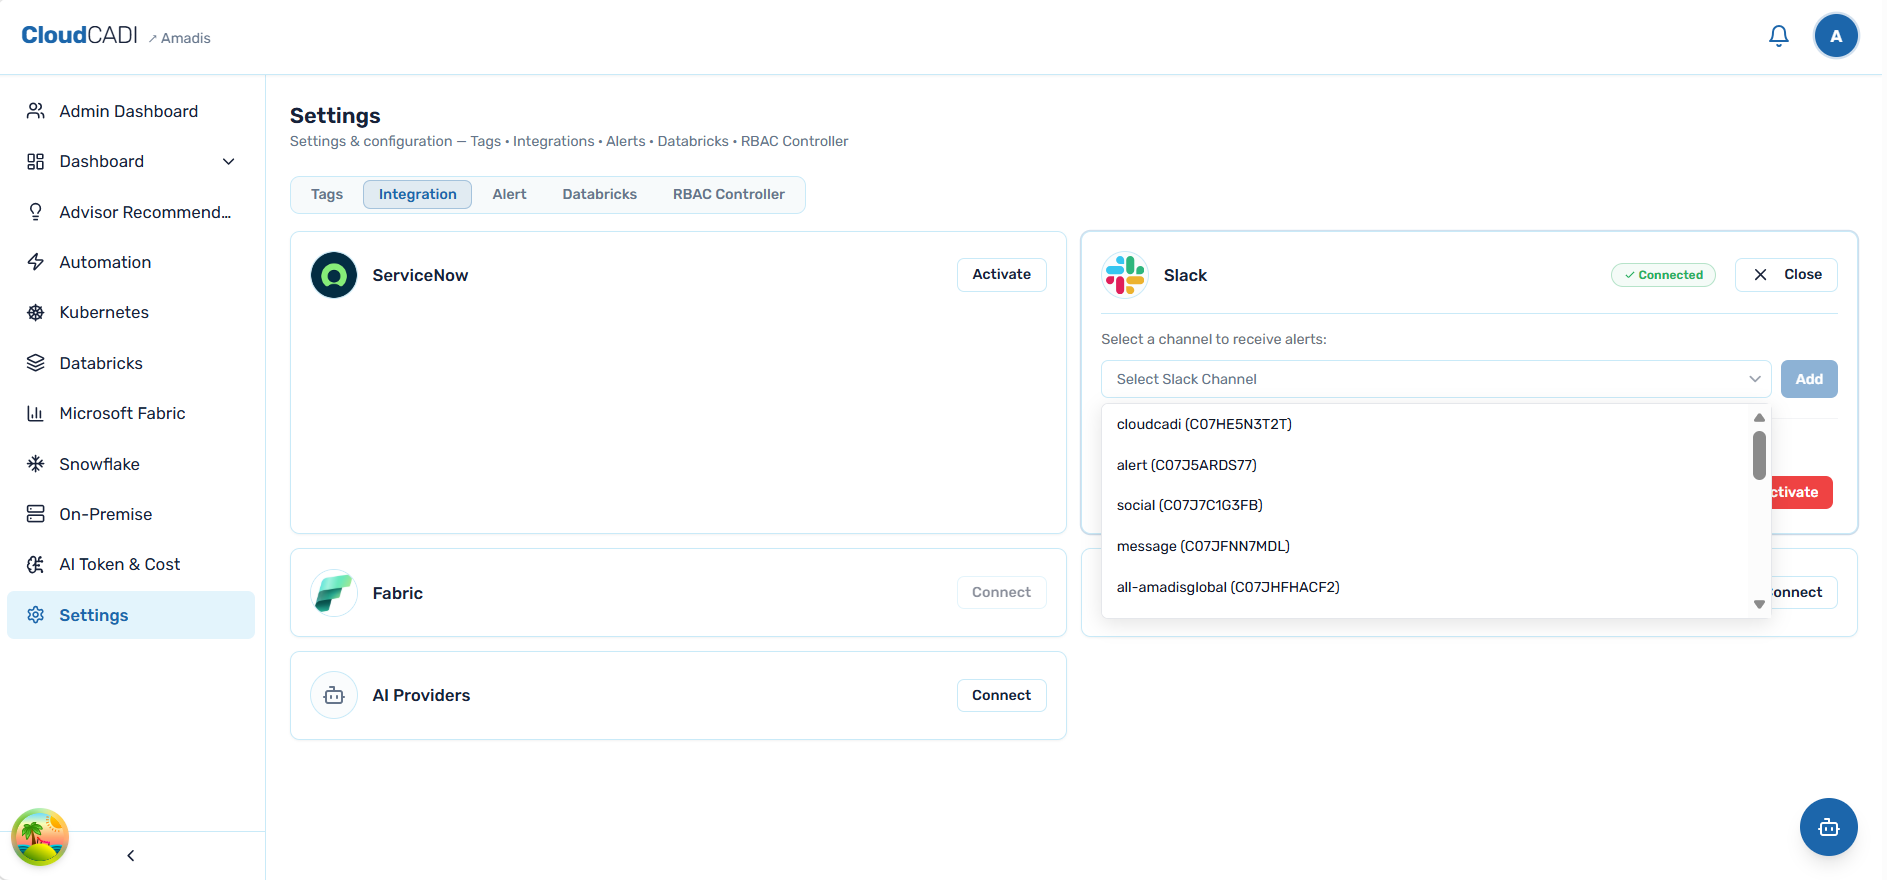1887x880 pixels.
Task: Expand the Dashboard submenu chevron
Action: tap(229, 161)
